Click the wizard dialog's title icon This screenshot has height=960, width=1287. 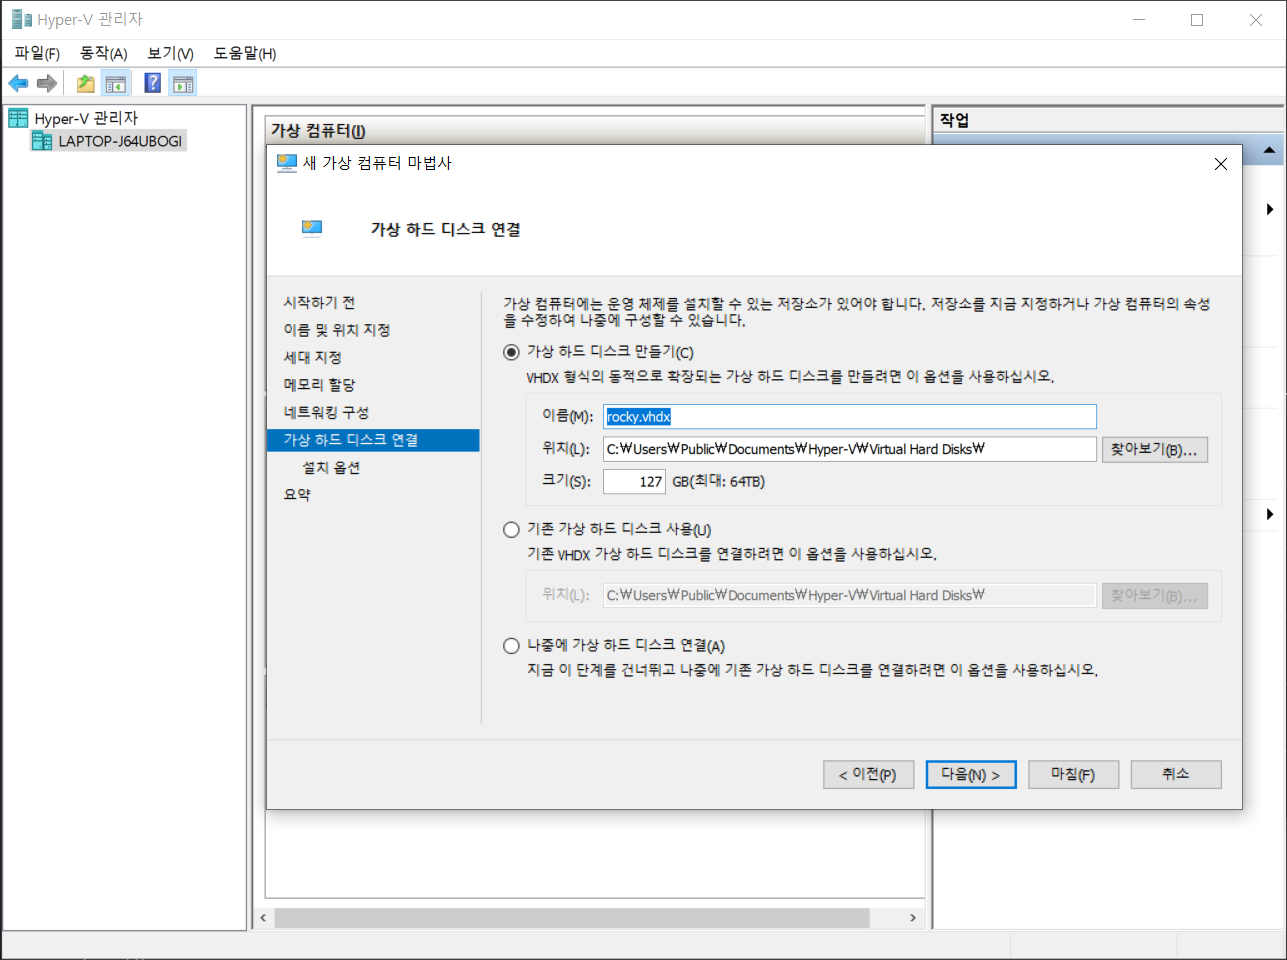pos(287,163)
